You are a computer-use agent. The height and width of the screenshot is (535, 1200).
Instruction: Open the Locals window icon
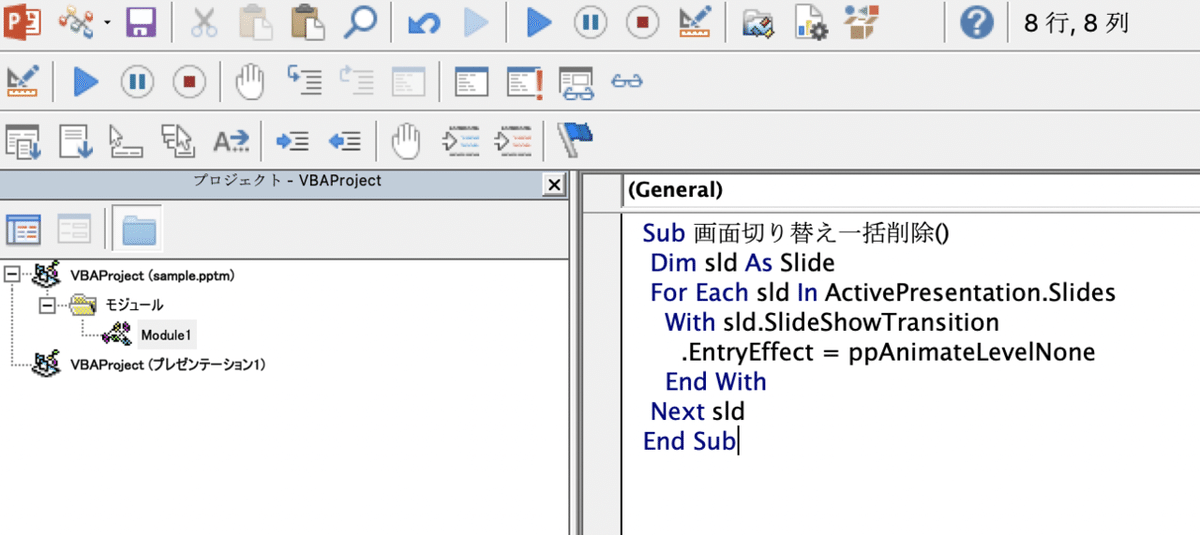[472, 82]
